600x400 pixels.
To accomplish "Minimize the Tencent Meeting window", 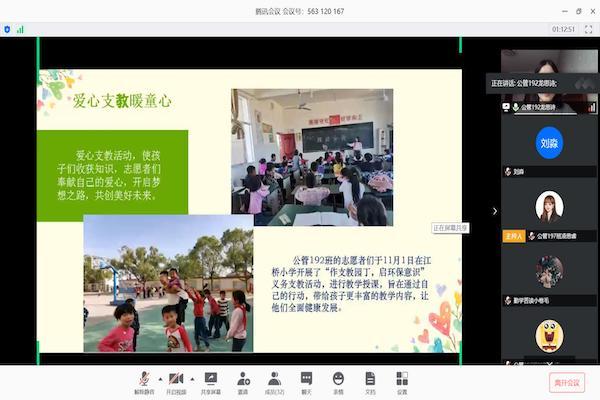I will [x=565, y=11].
